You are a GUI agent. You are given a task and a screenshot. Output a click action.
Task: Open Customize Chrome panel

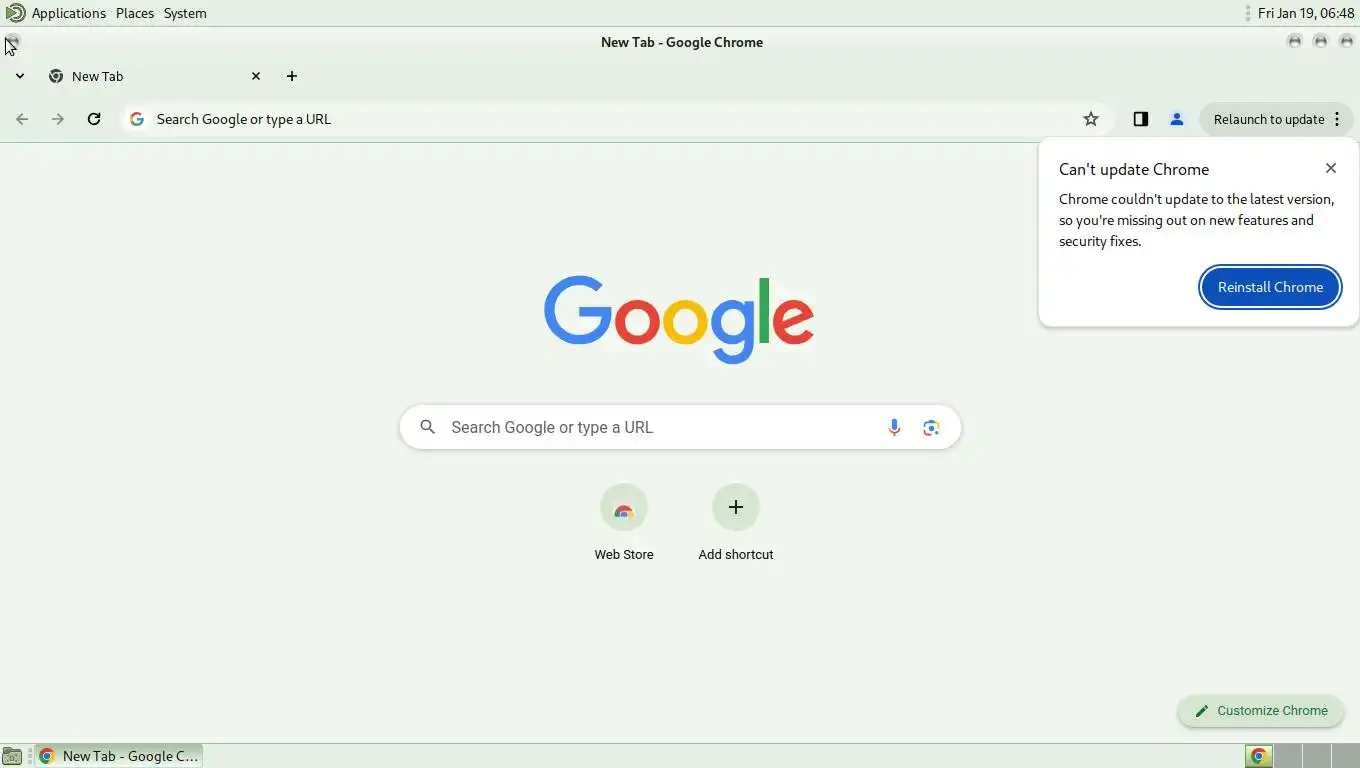click(x=1261, y=711)
